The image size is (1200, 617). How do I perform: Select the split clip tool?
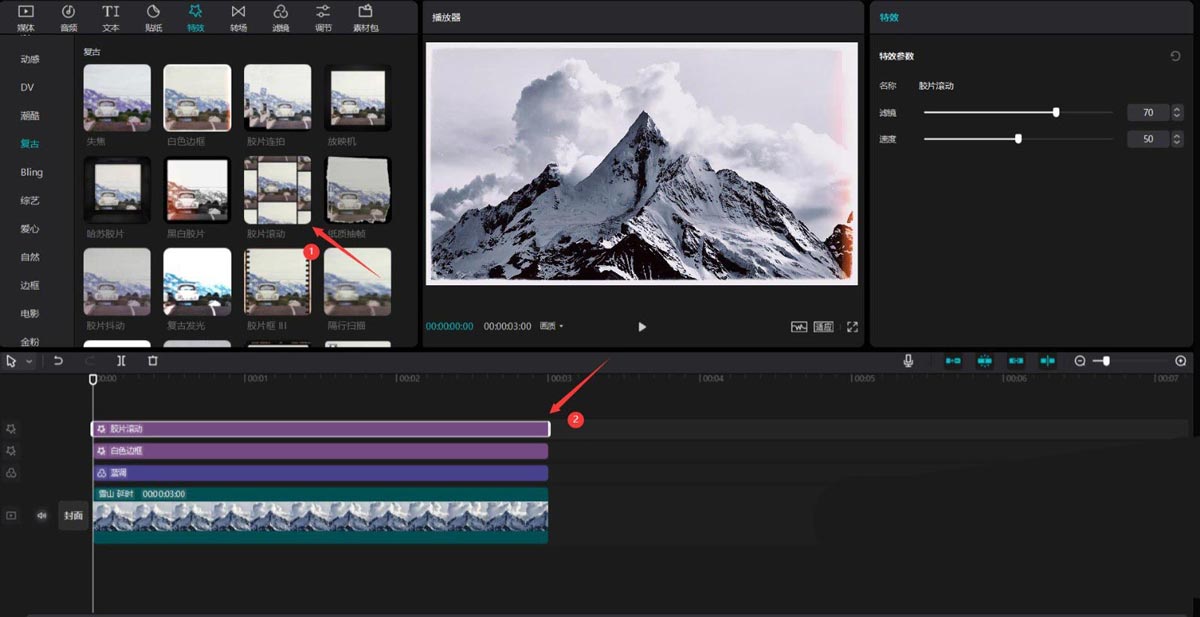click(121, 361)
